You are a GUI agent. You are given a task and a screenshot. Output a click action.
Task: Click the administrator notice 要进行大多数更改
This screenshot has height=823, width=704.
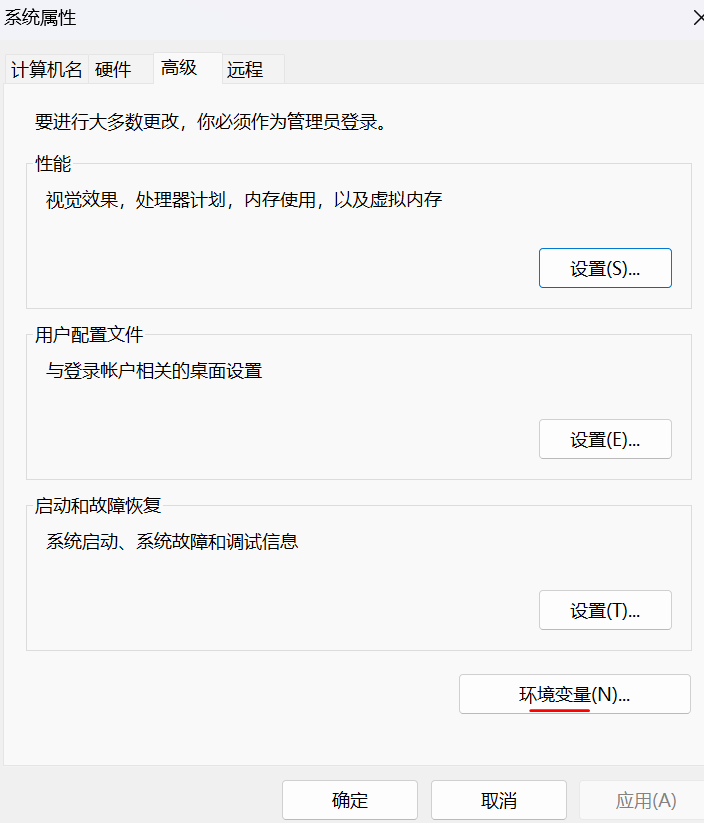tap(211, 122)
